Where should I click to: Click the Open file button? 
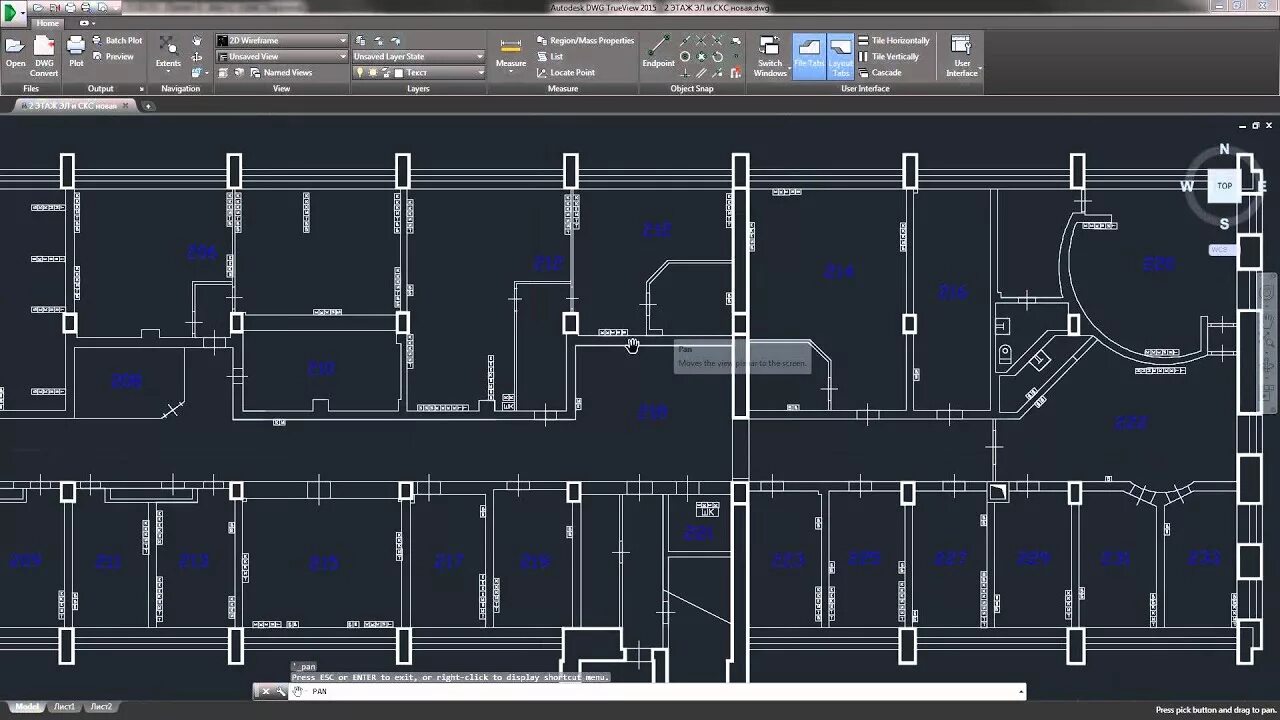[x=15, y=53]
